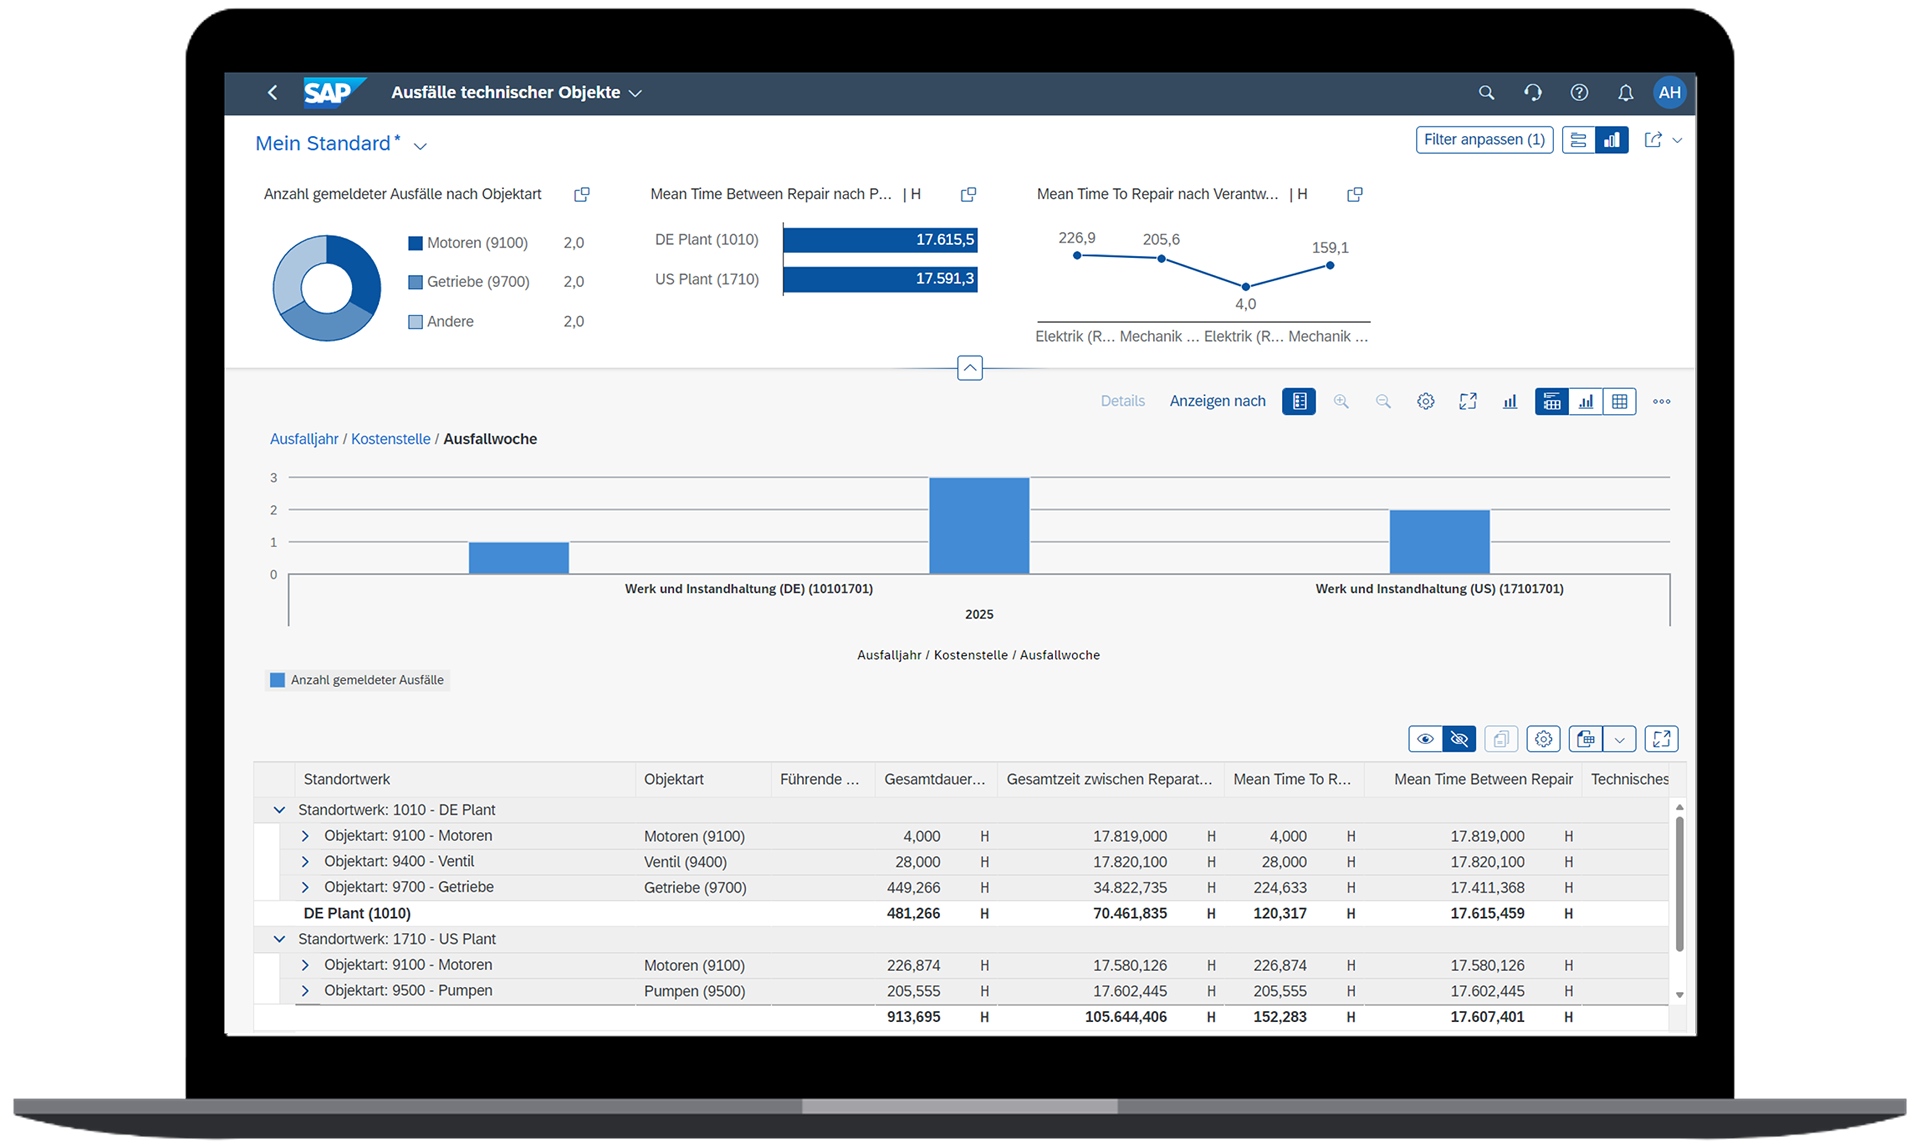Open Ausfälle technischer Objekte title menu

click(x=516, y=93)
